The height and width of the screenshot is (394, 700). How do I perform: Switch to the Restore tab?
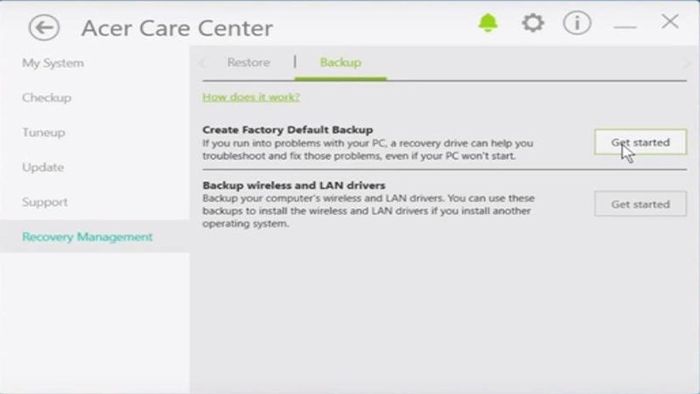[x=248, y=62]
